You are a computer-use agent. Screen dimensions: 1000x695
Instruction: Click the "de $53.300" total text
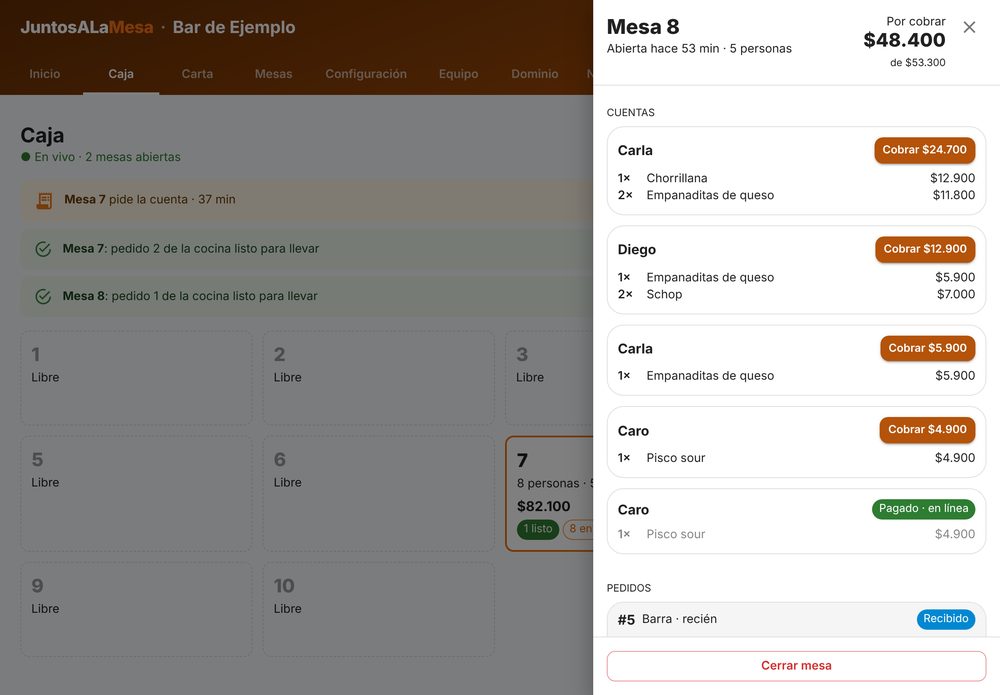pyautogui.click(x=918, y=62)
